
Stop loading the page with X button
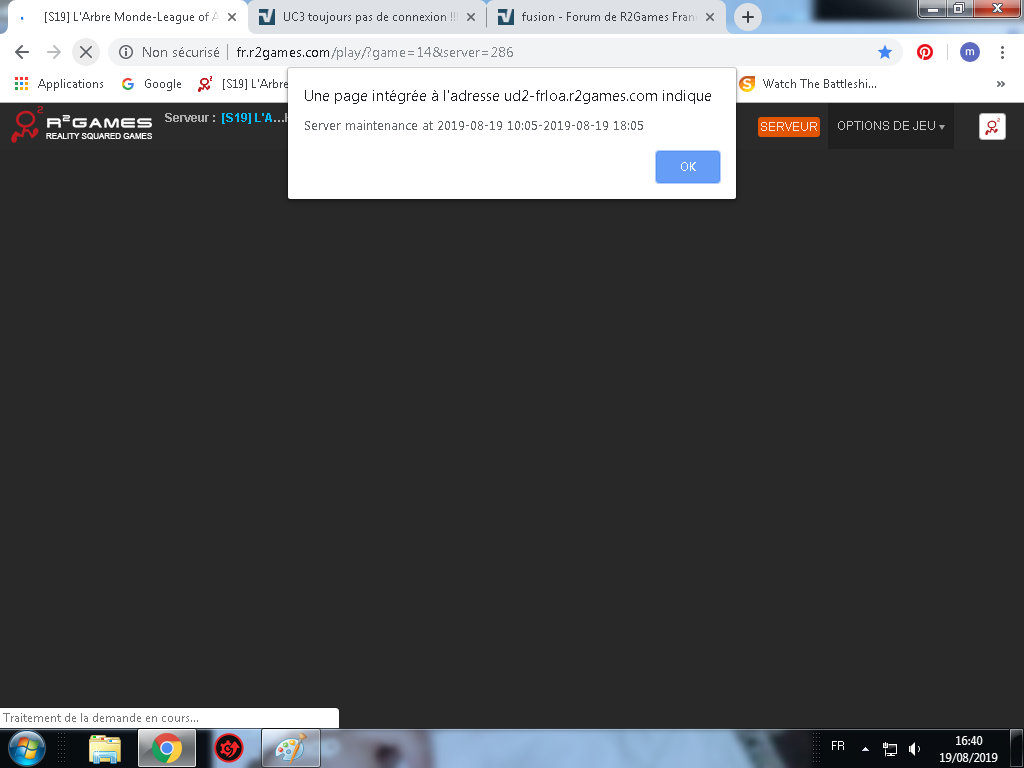pos(85,52)
